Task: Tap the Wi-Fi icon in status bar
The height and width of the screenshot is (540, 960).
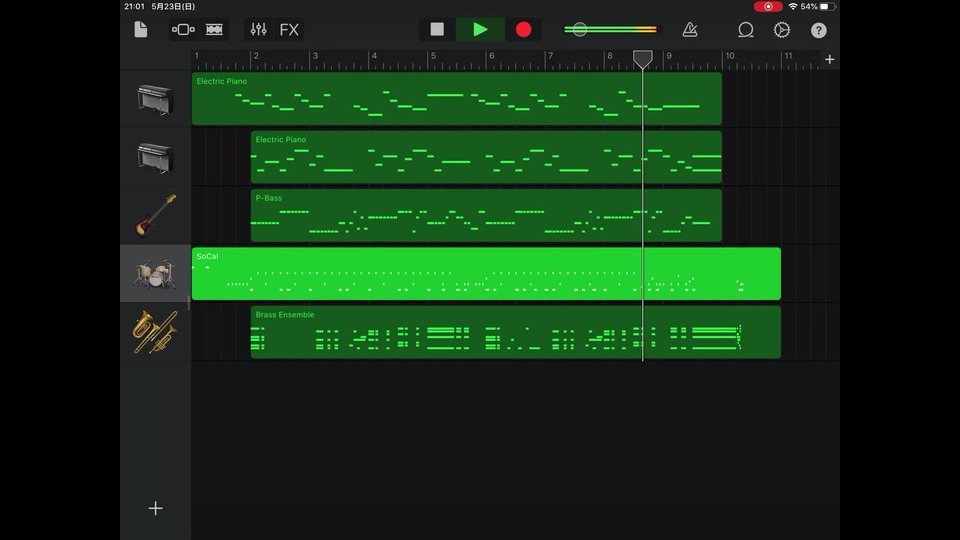Action: (793, 7)
